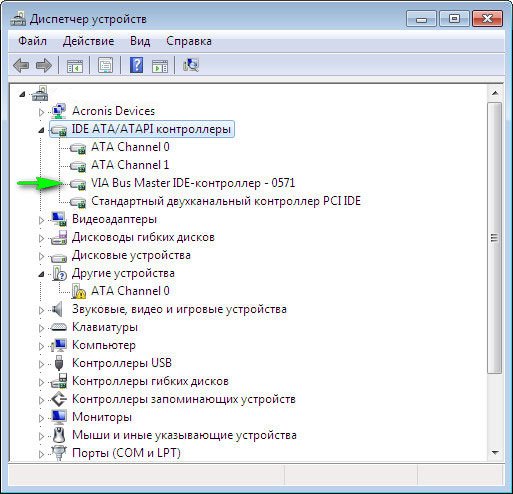Expand the Acronis Devices node
Image resolution: width=513 pixels, height=494 pixels.
(41, 112)
